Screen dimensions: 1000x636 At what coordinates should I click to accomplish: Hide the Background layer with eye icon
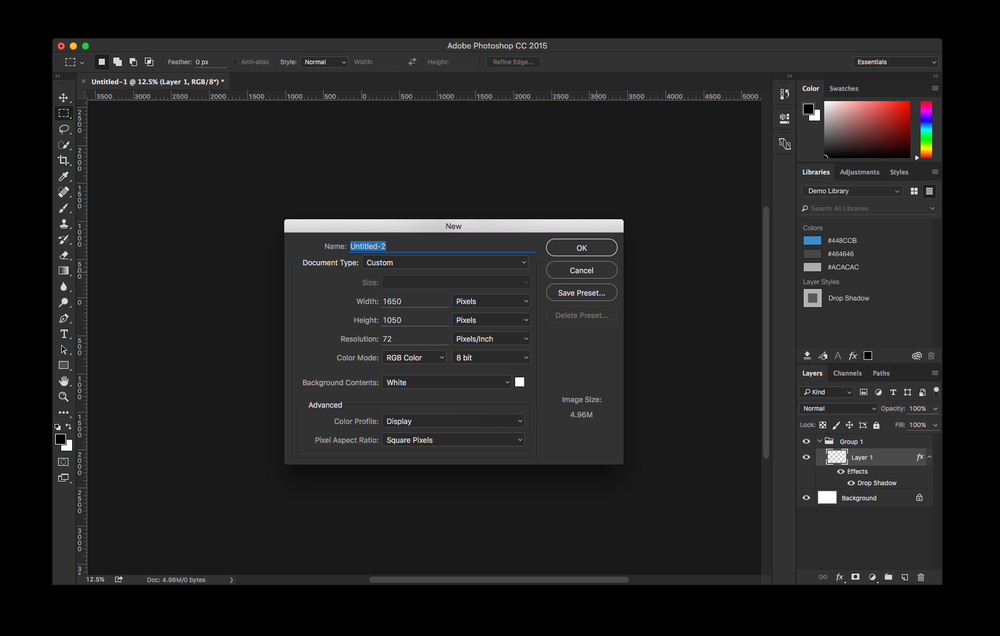(x=806, y=498)
